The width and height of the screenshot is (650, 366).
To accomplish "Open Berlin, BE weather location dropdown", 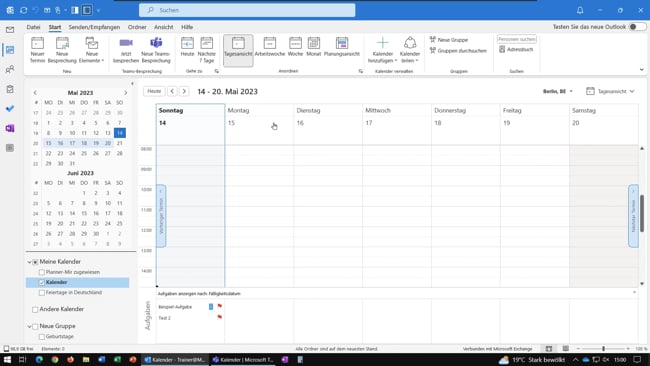I will [558, 91].
